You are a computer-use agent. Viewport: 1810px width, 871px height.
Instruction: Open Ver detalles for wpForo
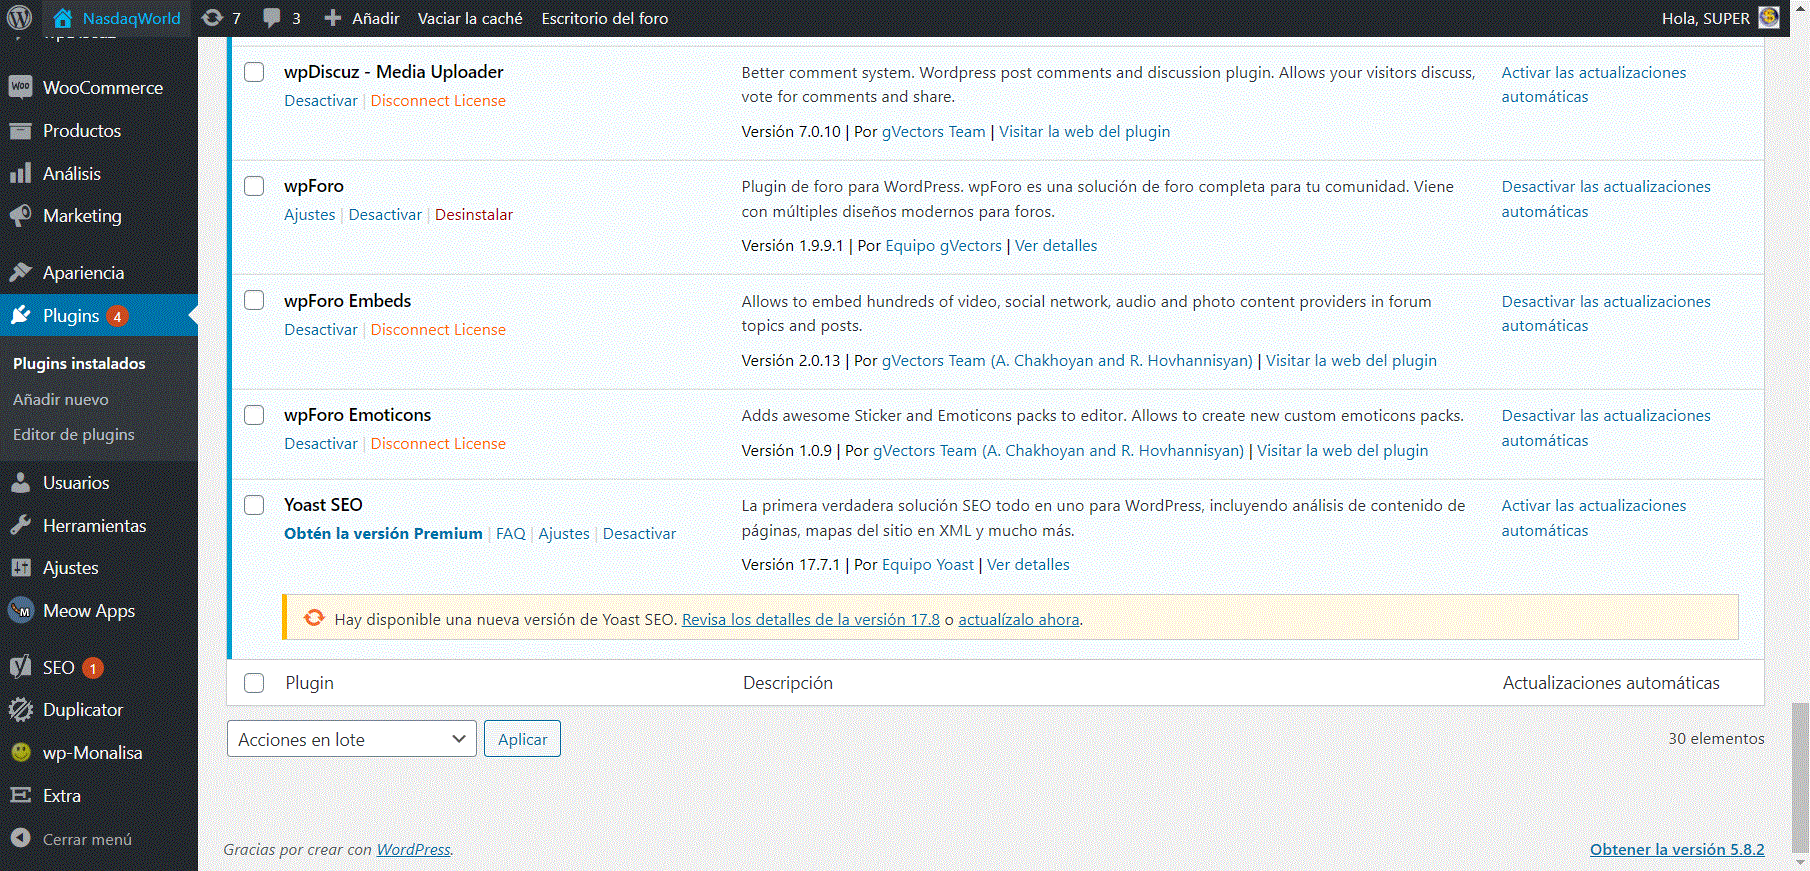[x=1056, y=245]
